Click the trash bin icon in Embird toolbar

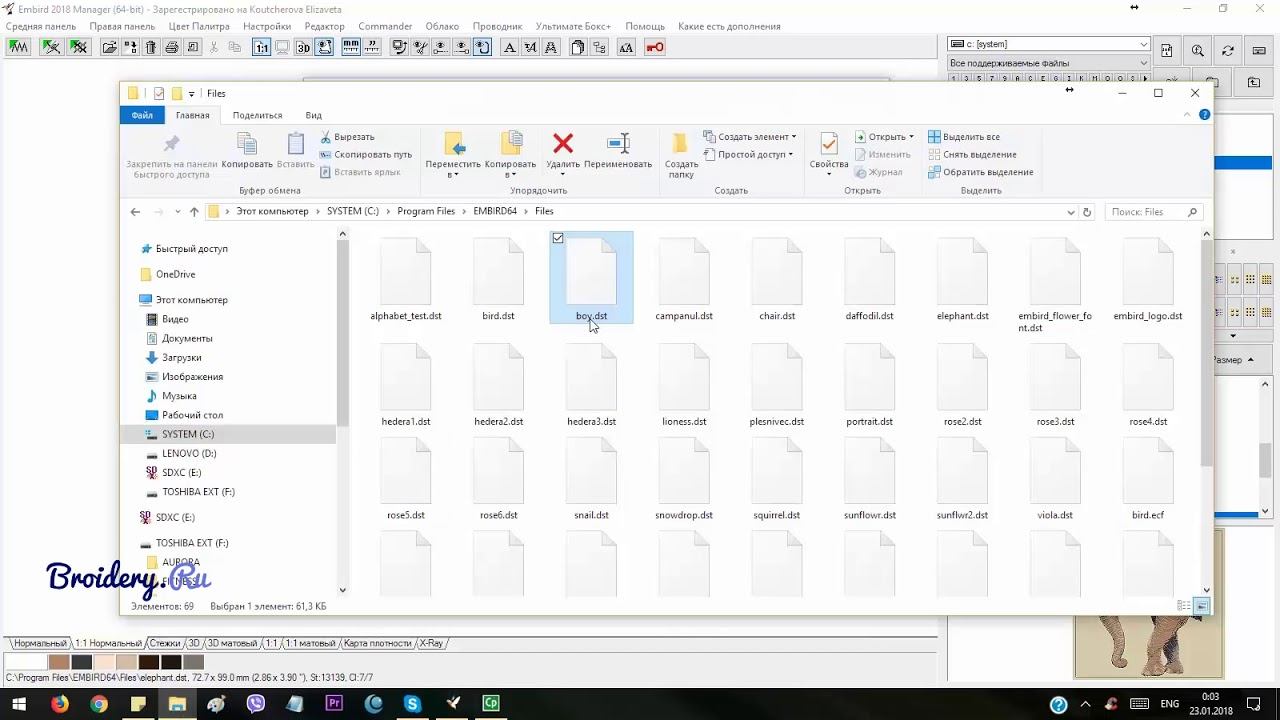[151, 47]
